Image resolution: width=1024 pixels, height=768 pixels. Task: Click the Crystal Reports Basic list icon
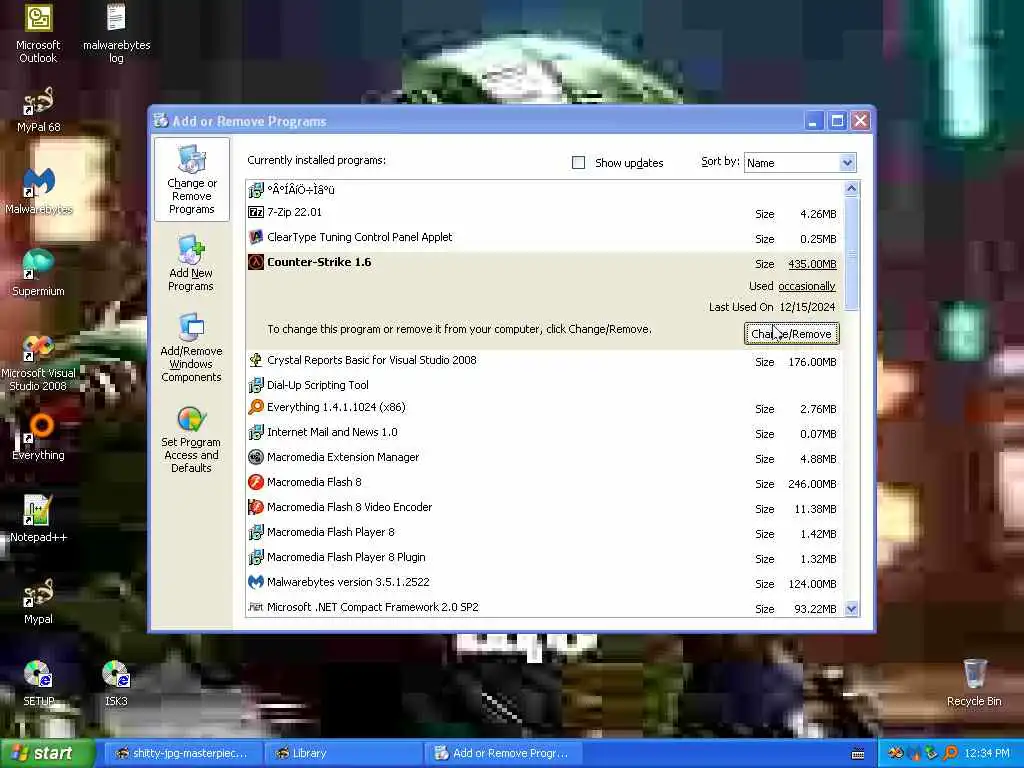click(256, 360)
